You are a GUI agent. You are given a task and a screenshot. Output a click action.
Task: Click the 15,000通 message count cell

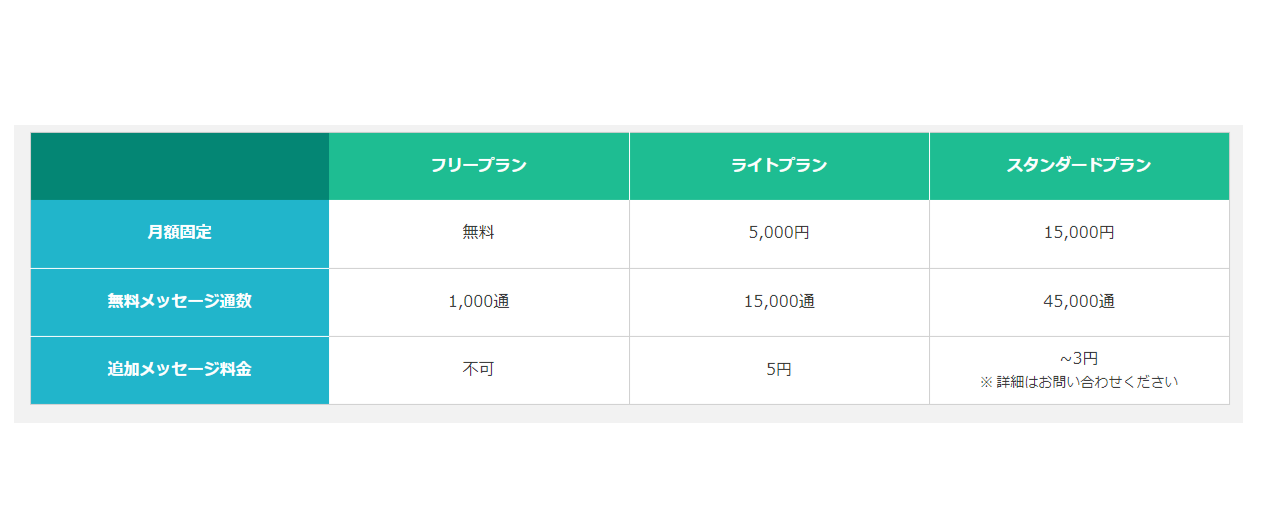pos(779,301)
